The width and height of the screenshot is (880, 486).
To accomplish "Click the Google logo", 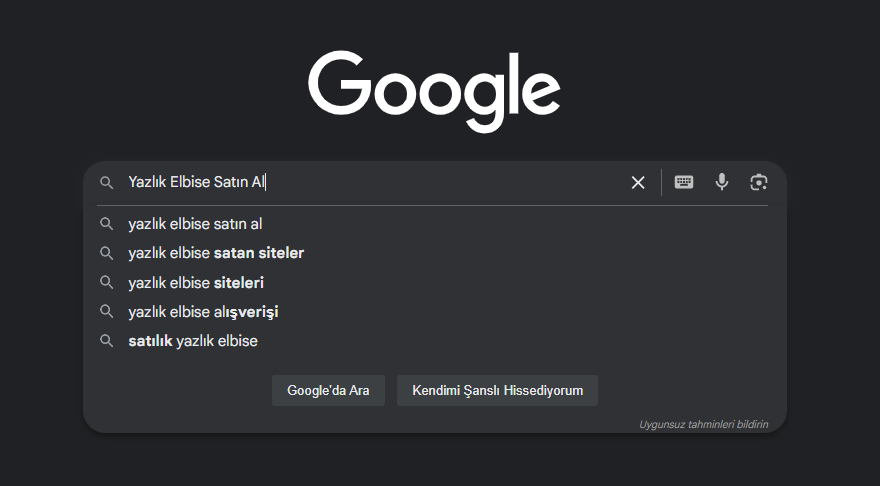I will [434, 91].
